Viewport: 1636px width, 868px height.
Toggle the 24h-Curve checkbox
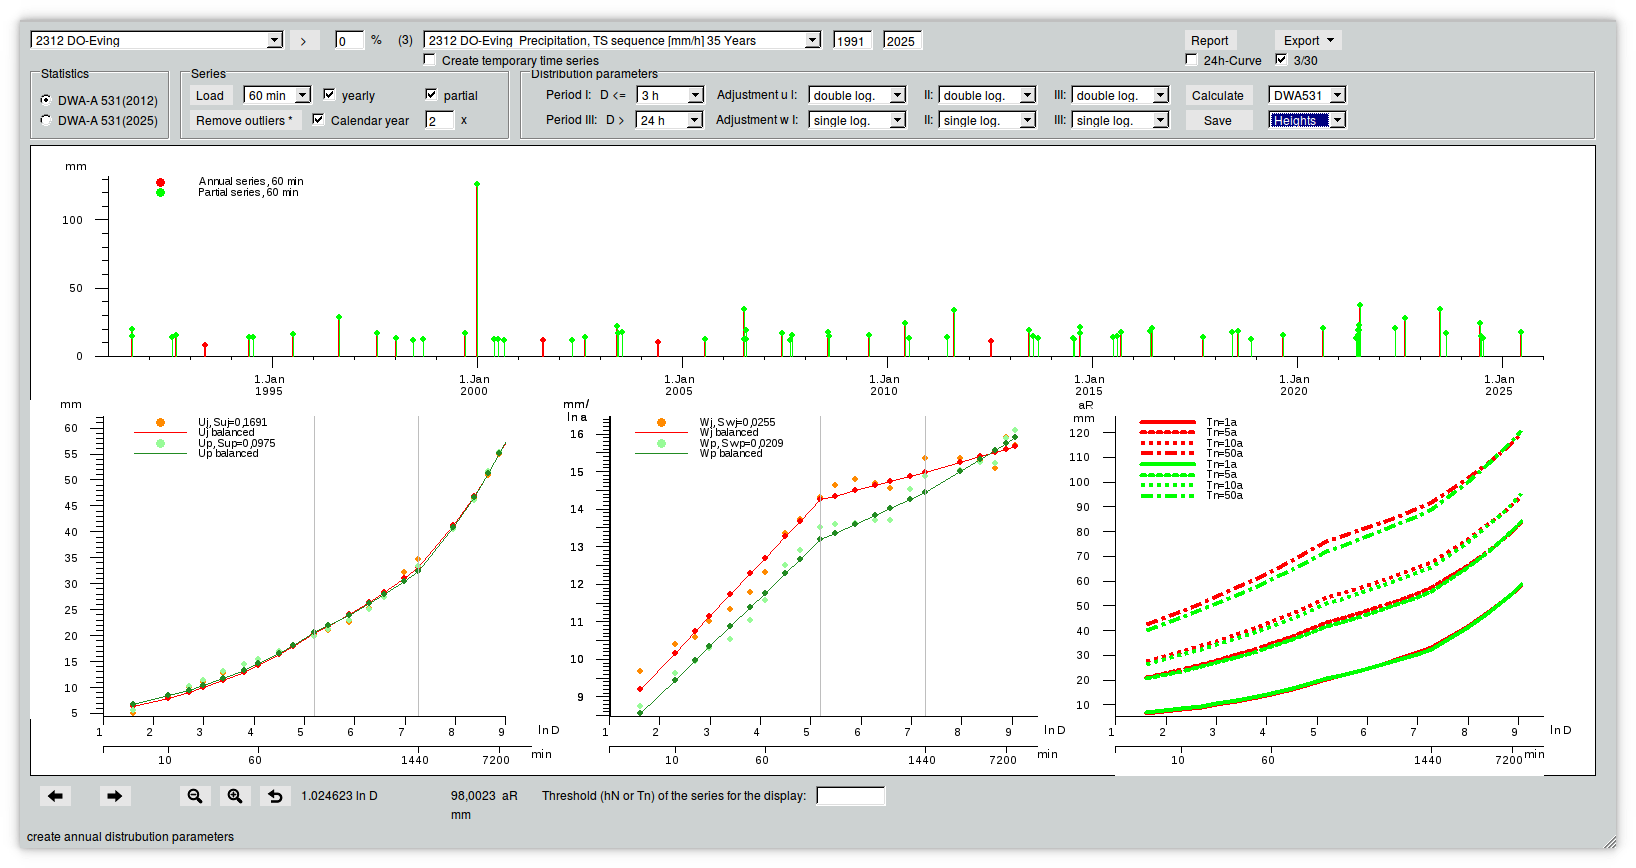1191,59
